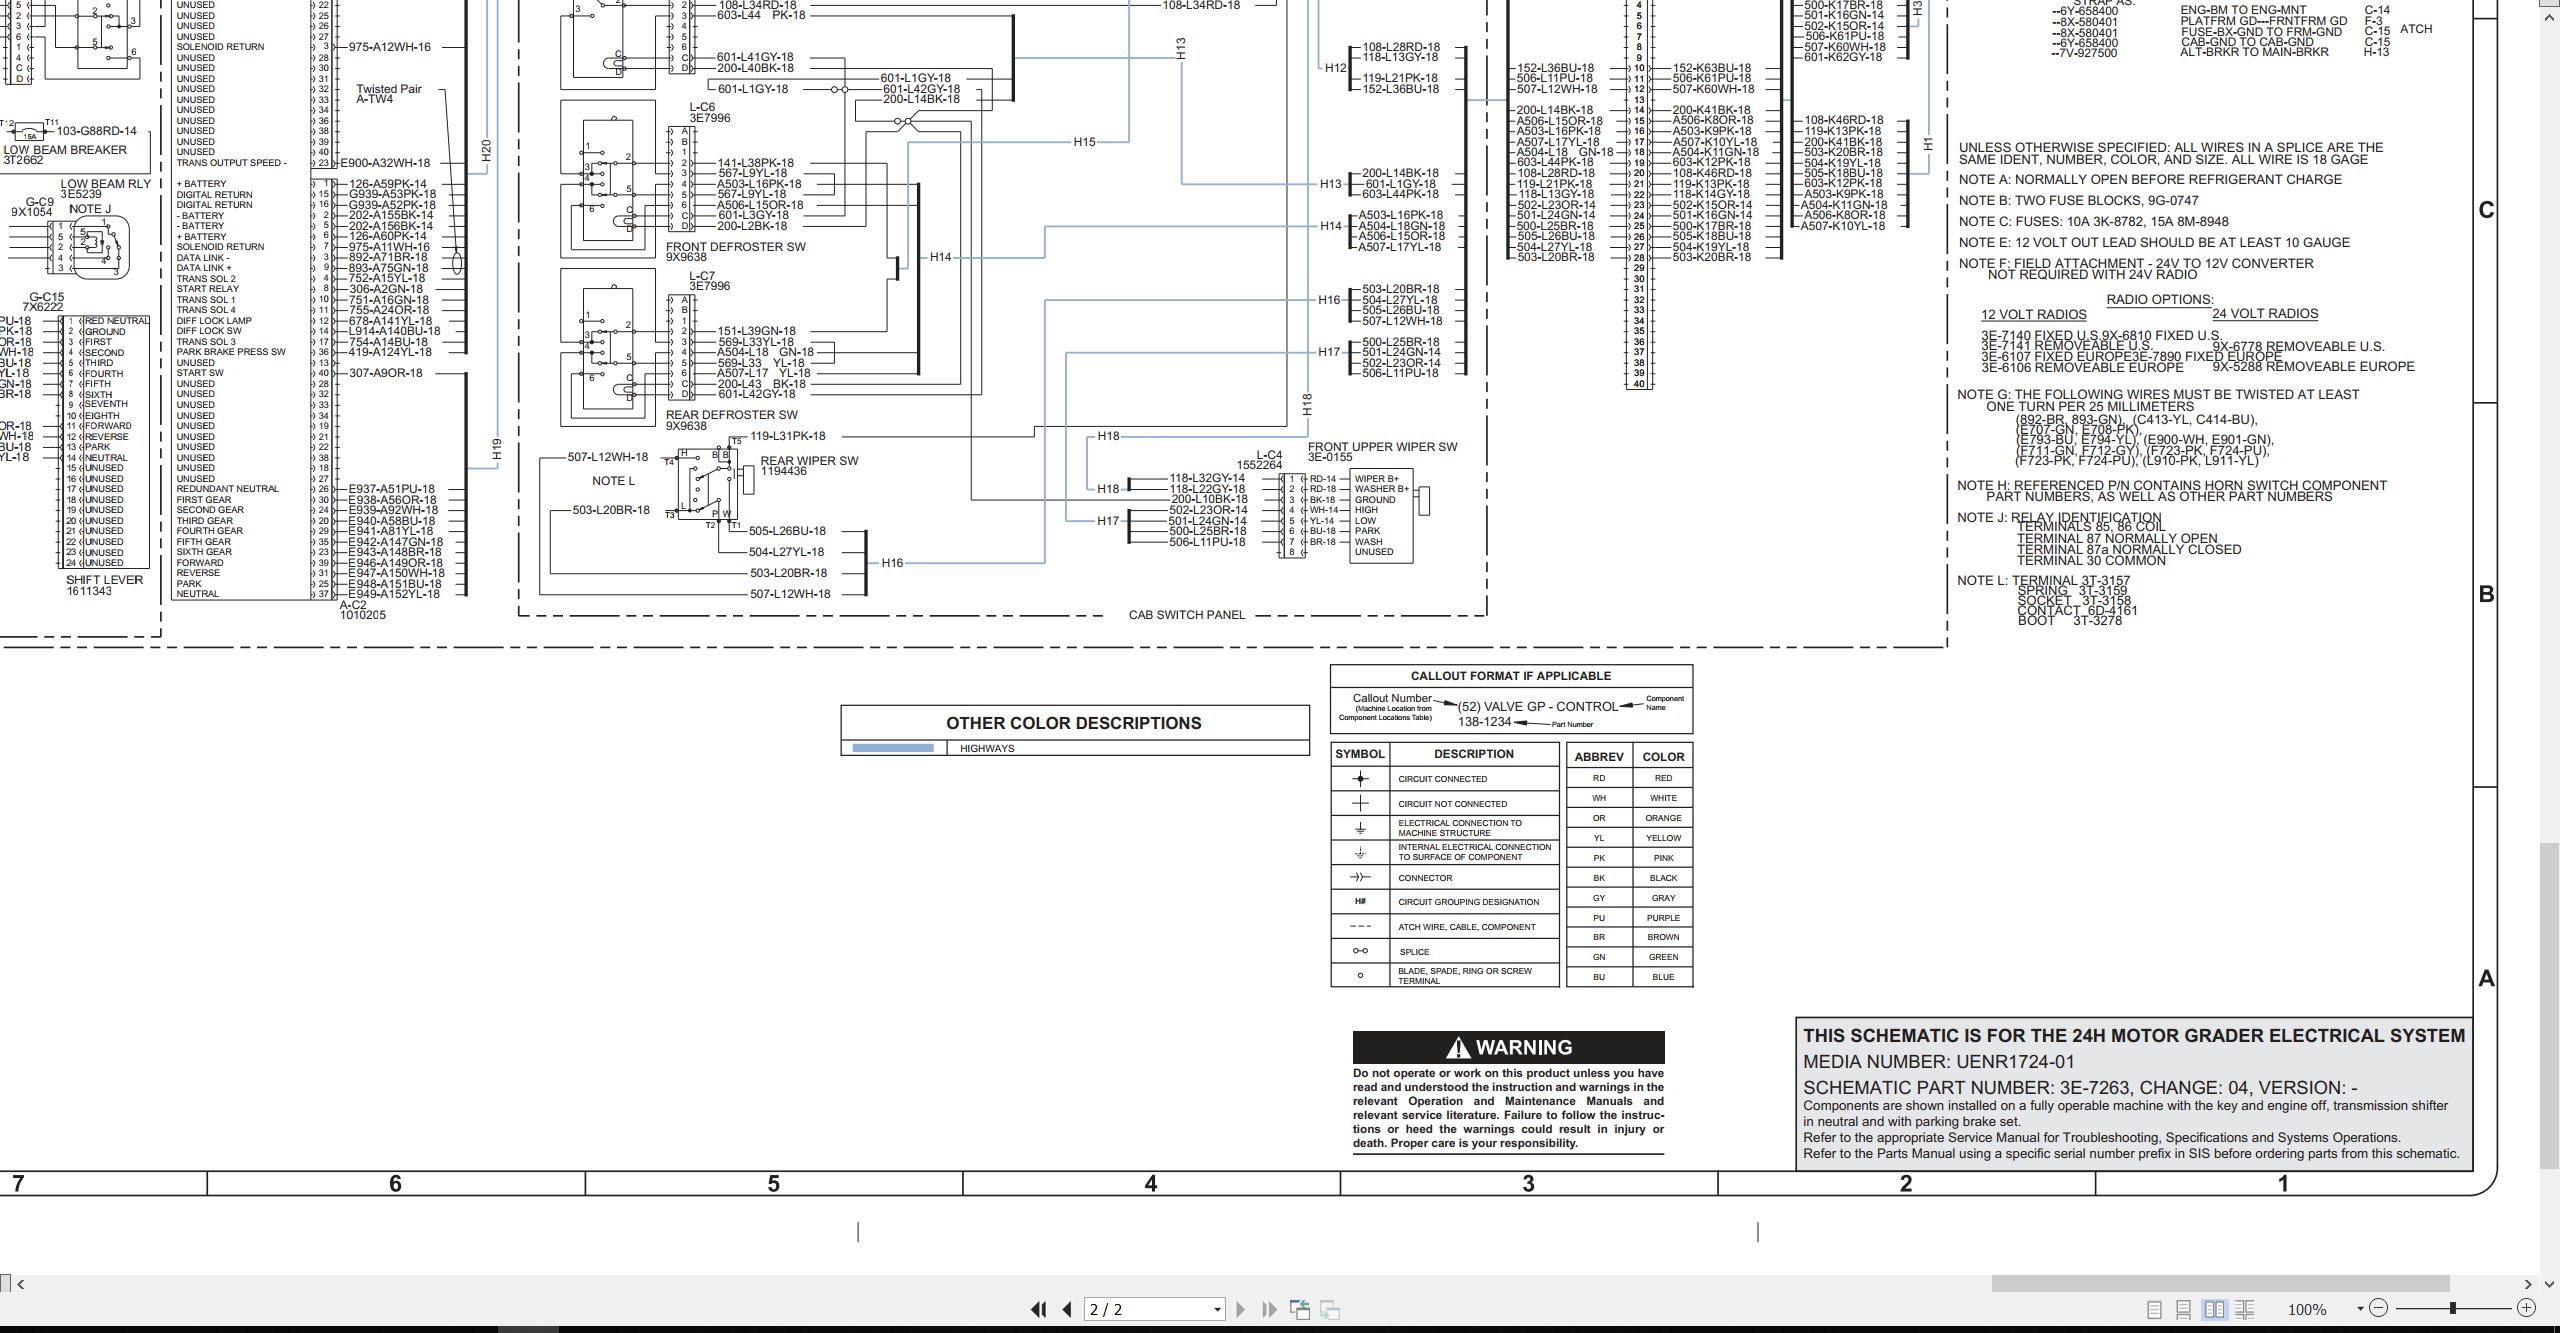This screenshot has height=1333, width=2560.
Task: Select single page view mode
Action: pos(2154,1309)
